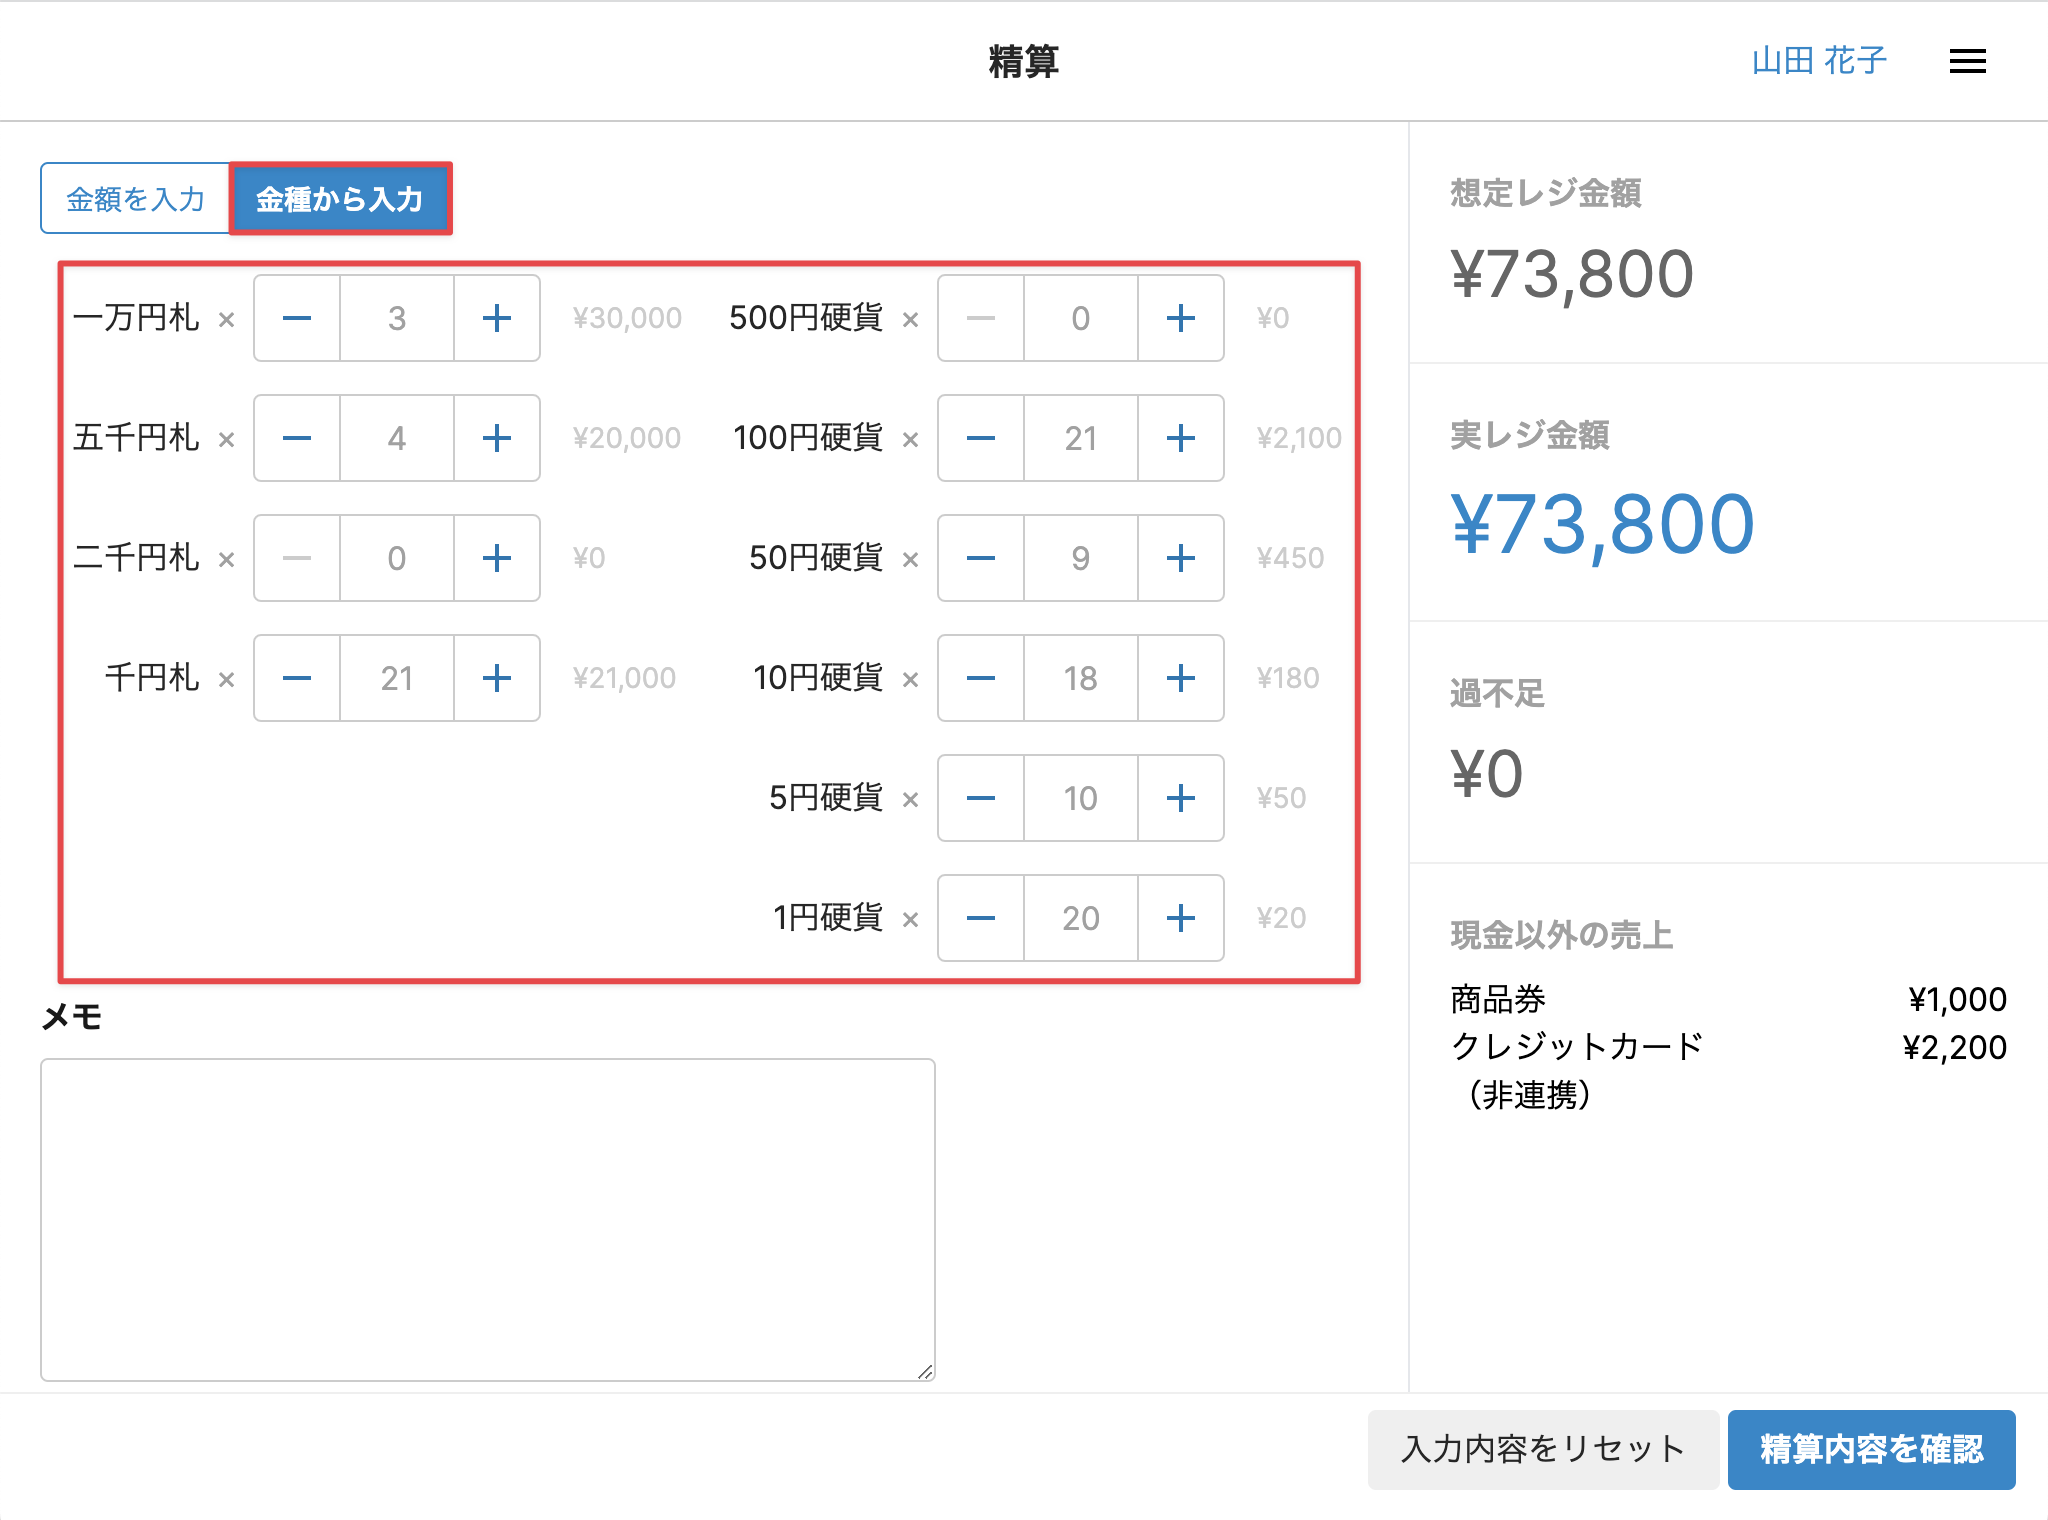Increase the 50円硬貨 coin count
Screen dimensions: 2048x1520
[x=1180, y=558]
